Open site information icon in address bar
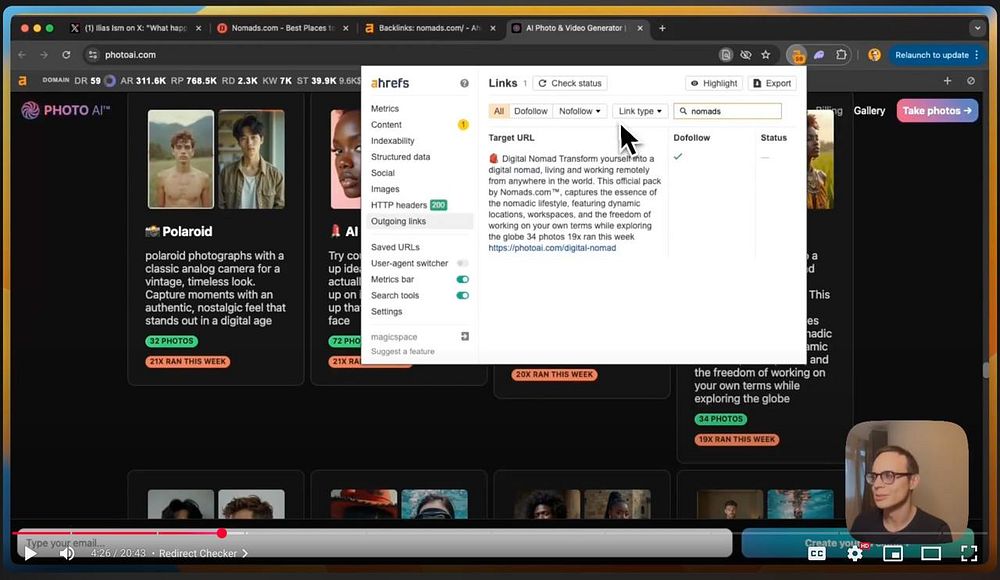Image resolution: width=1000 pixels, height=580 pixels. pos(93,55)
